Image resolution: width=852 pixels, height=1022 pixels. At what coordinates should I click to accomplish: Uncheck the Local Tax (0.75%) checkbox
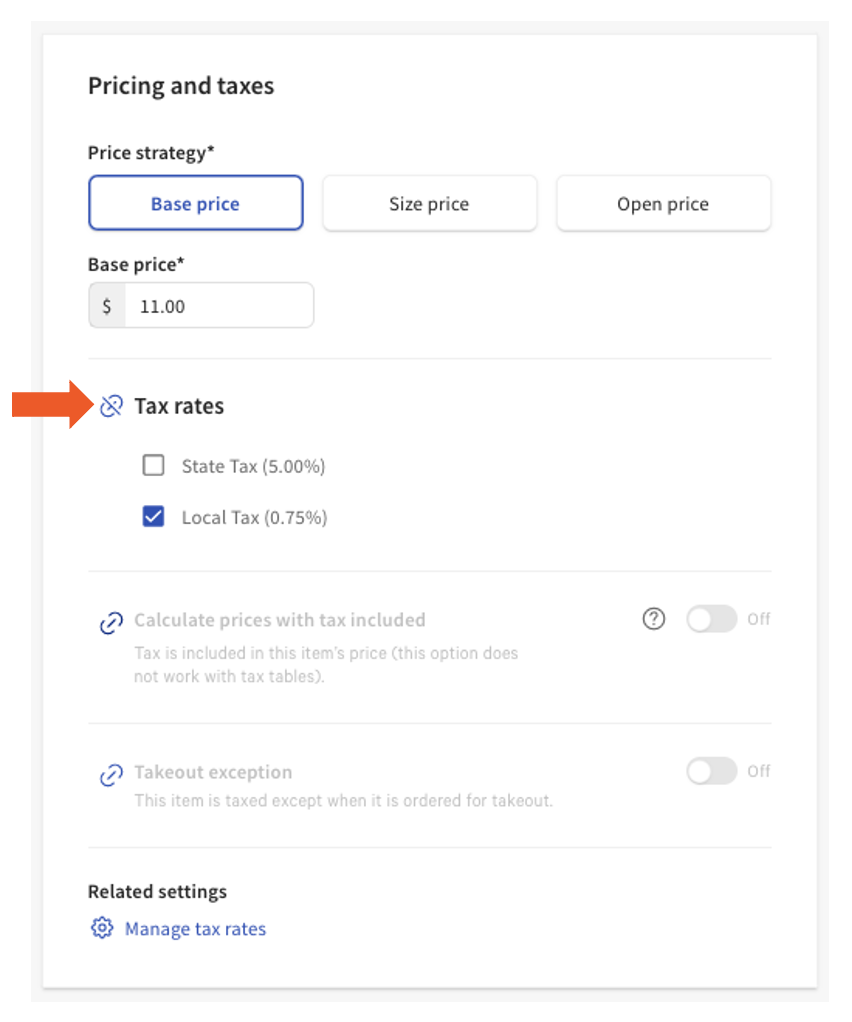pos(153,517)
